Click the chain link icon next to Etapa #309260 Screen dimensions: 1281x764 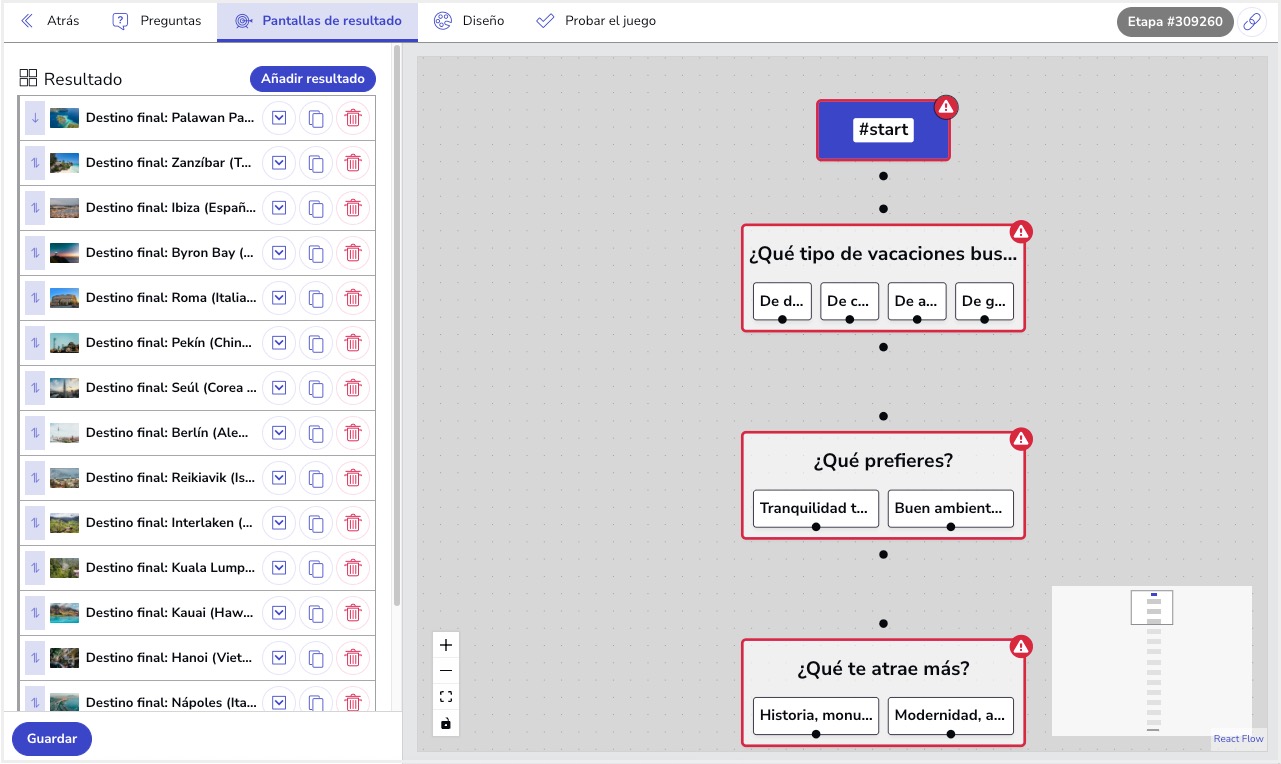(1252, 20)
